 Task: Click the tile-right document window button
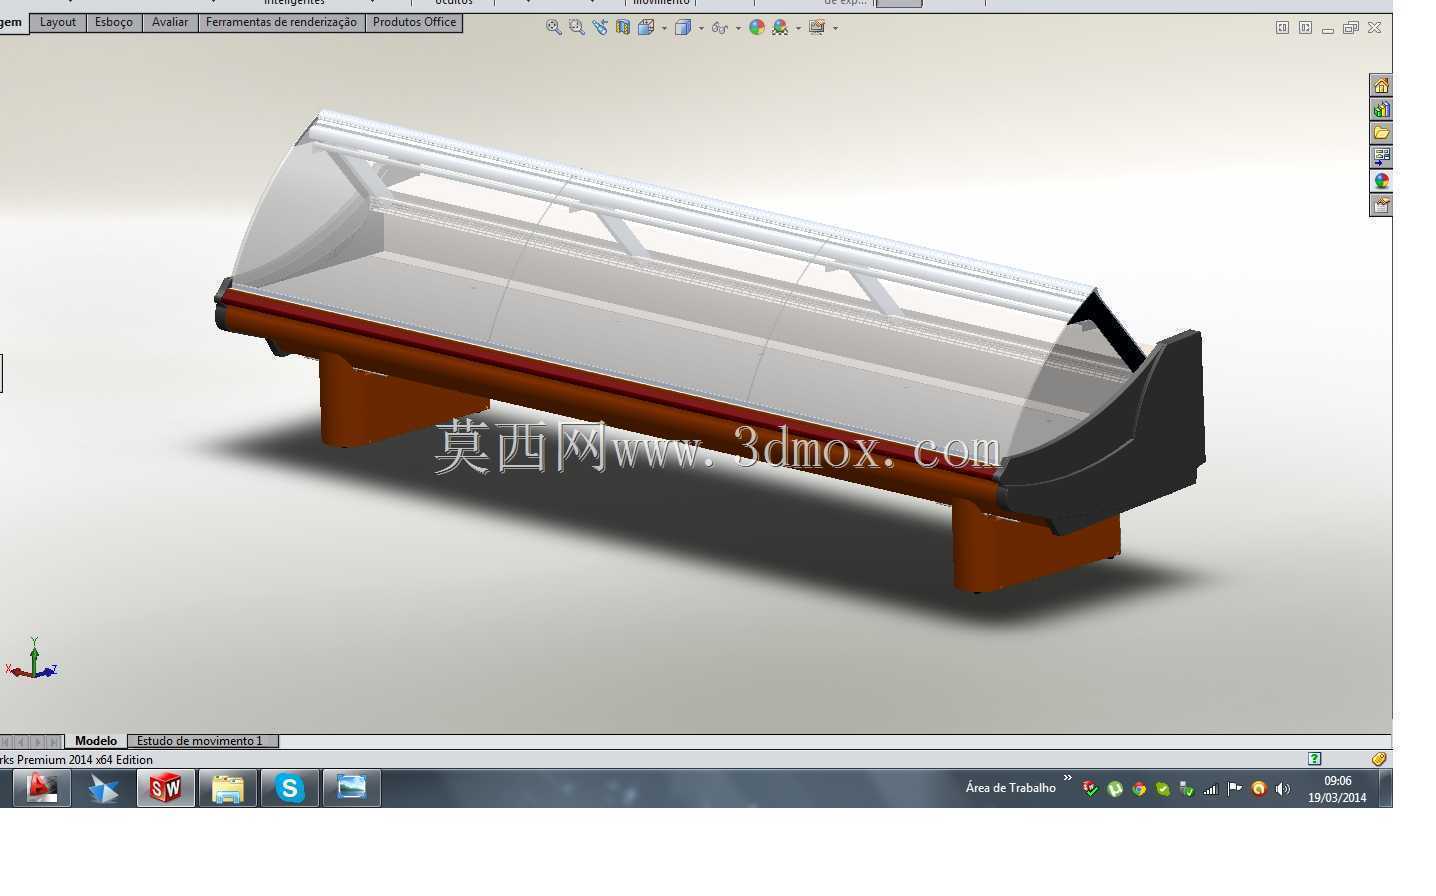point(1305,28)
